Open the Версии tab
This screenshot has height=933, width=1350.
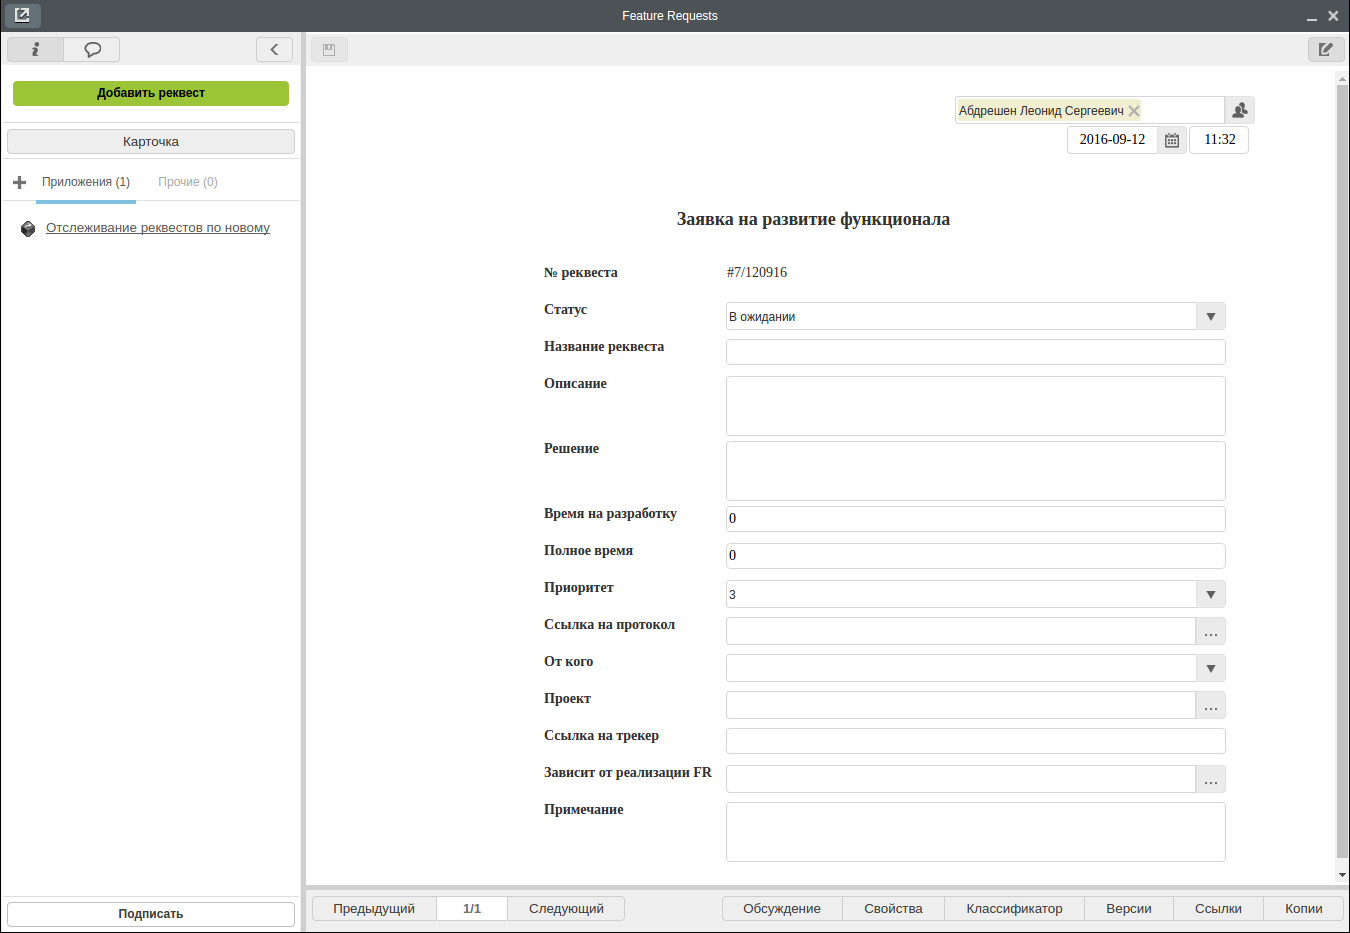click(x=1129, y=908)
